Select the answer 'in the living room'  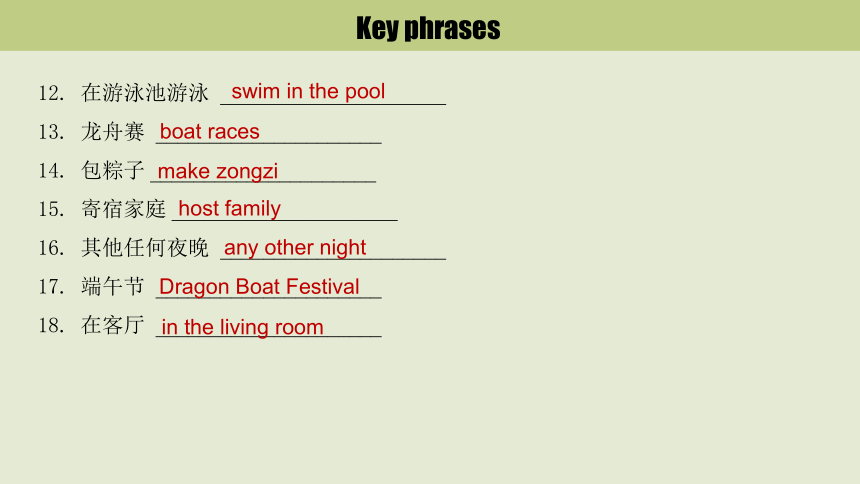coord(242,327)
